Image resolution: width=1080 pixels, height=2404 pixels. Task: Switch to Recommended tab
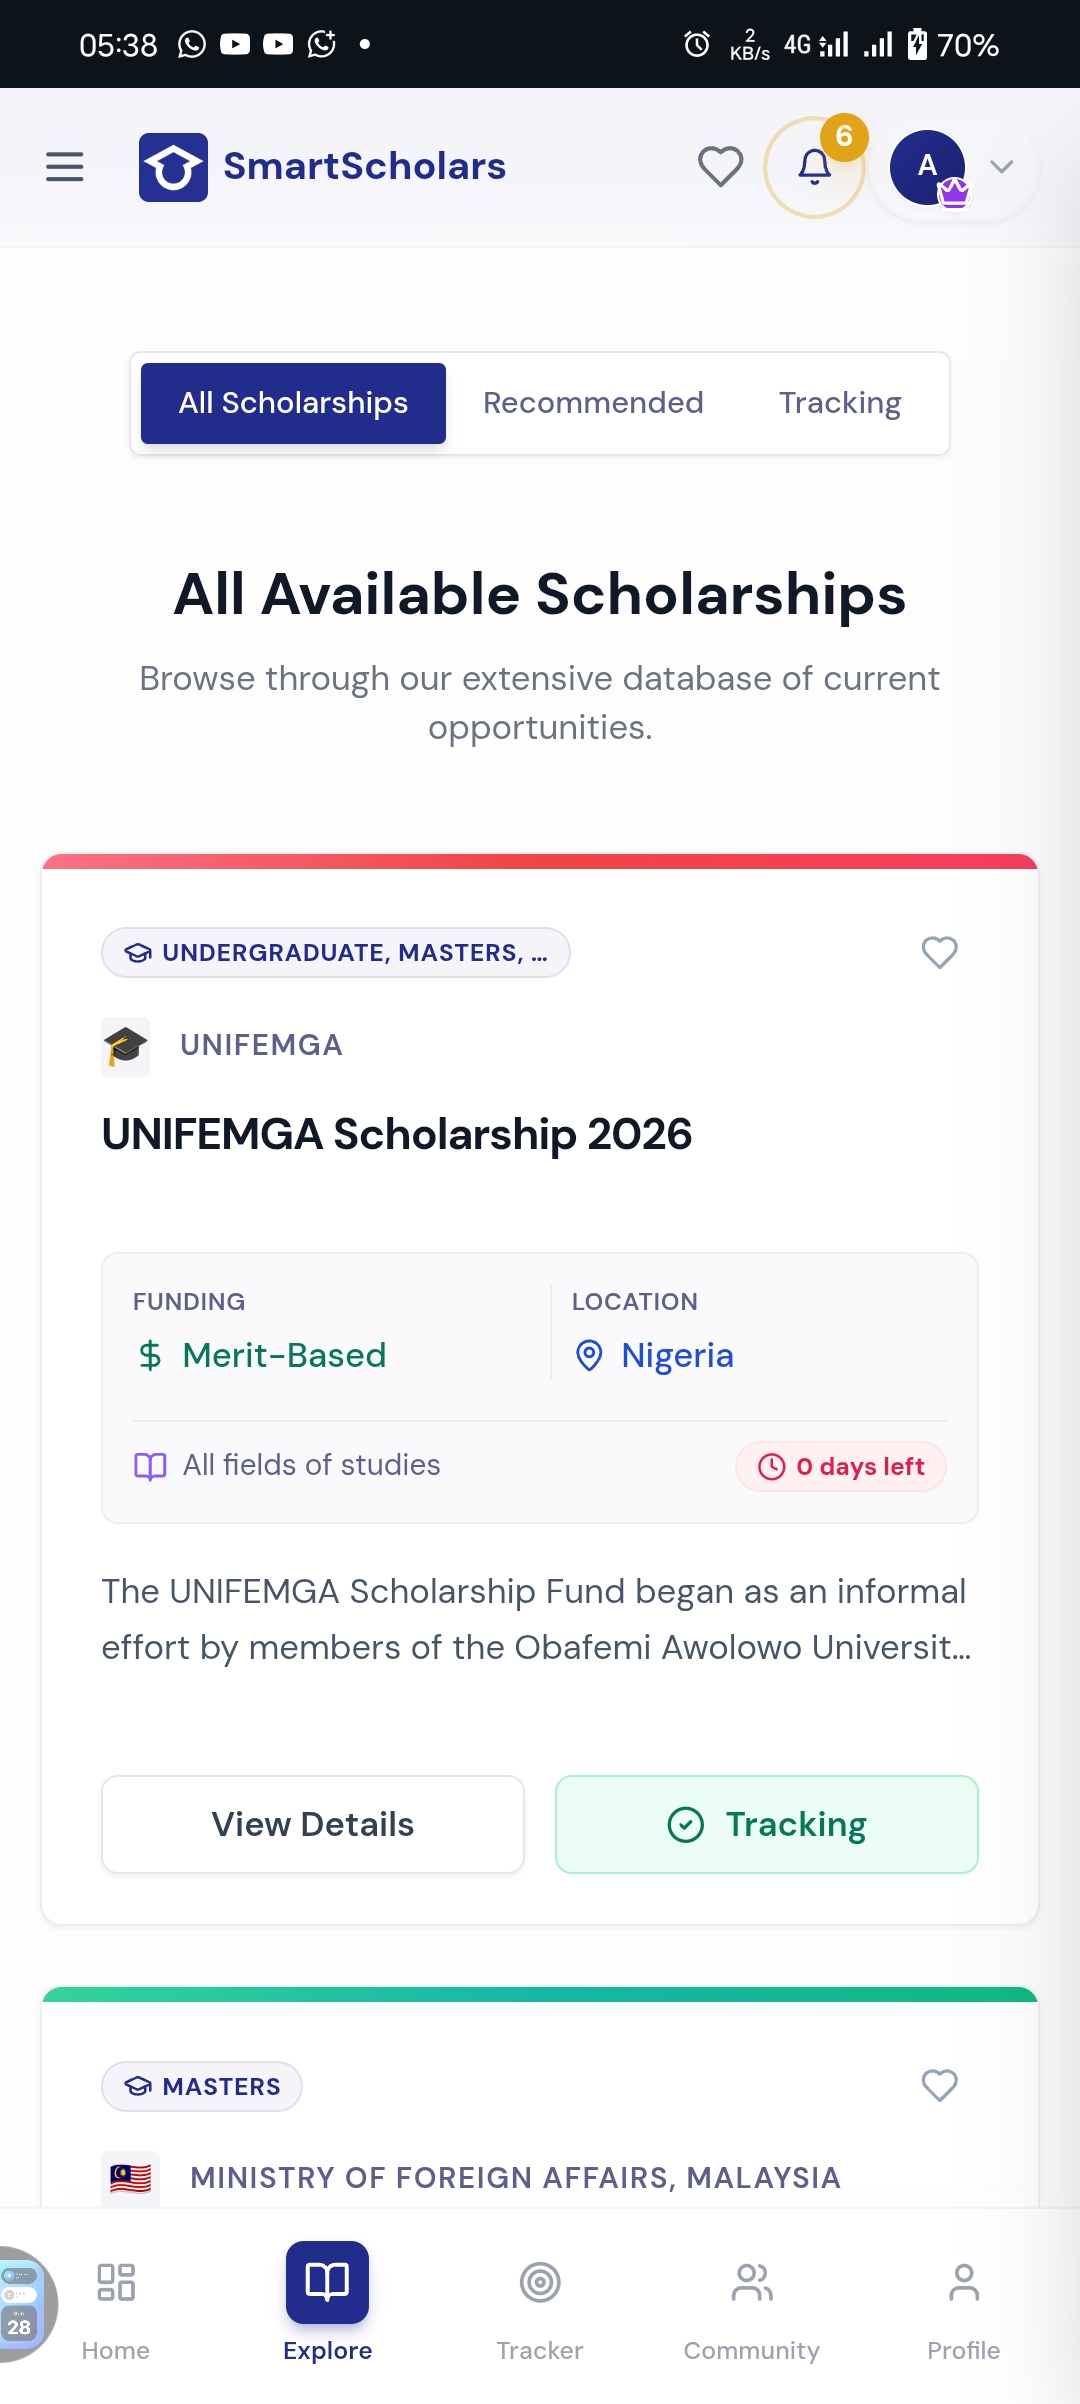pos(593,403)
